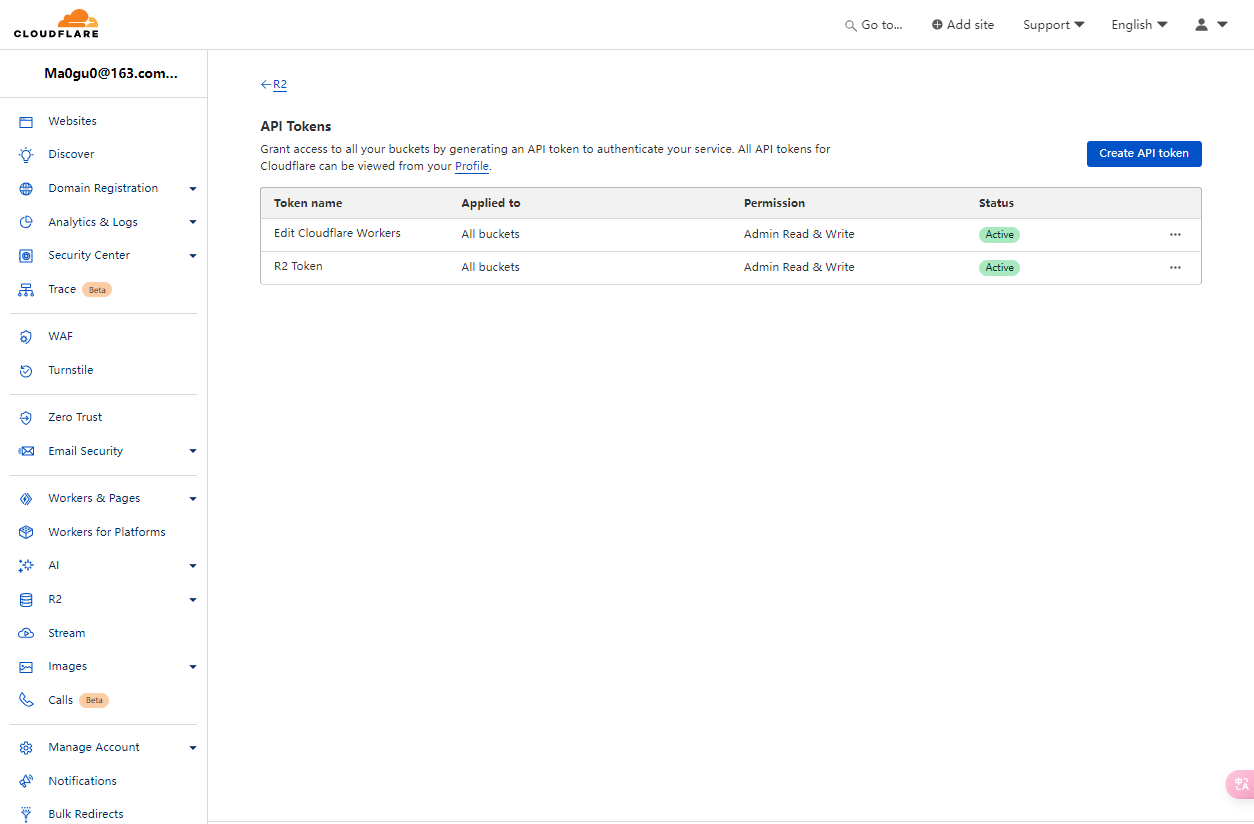The height and width of the screenshot is (824, 1254).
Task: Open actions menu for Edit Cloudflare Workers token
Action: (x=1175, y=235)
